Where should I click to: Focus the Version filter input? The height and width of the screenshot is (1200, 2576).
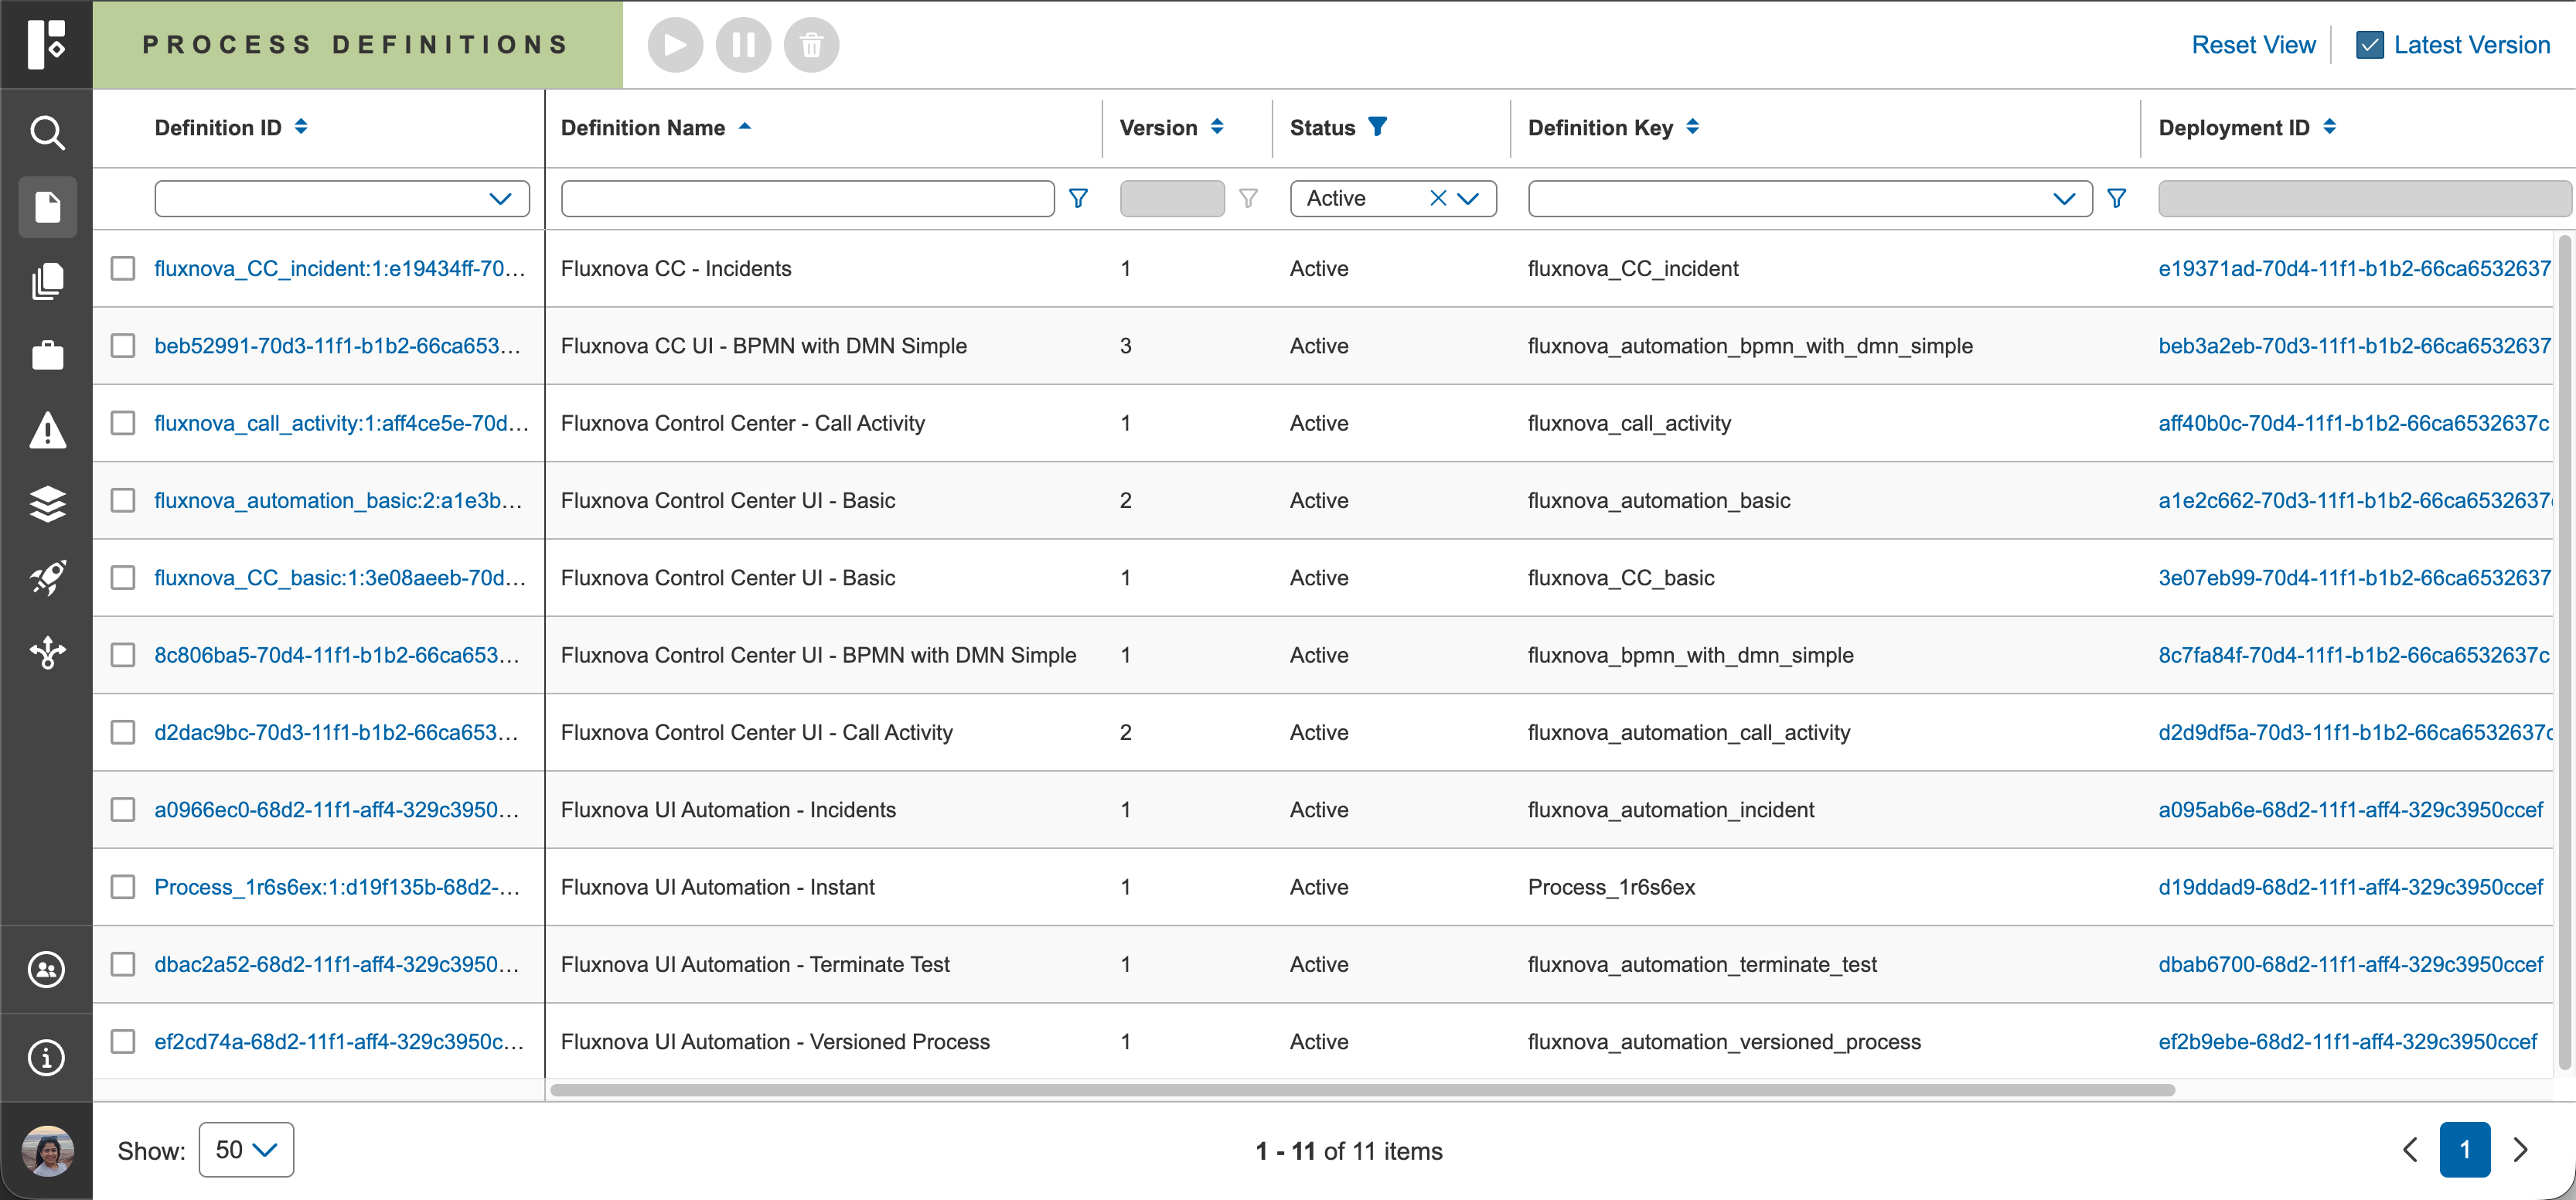[1172, 198]
